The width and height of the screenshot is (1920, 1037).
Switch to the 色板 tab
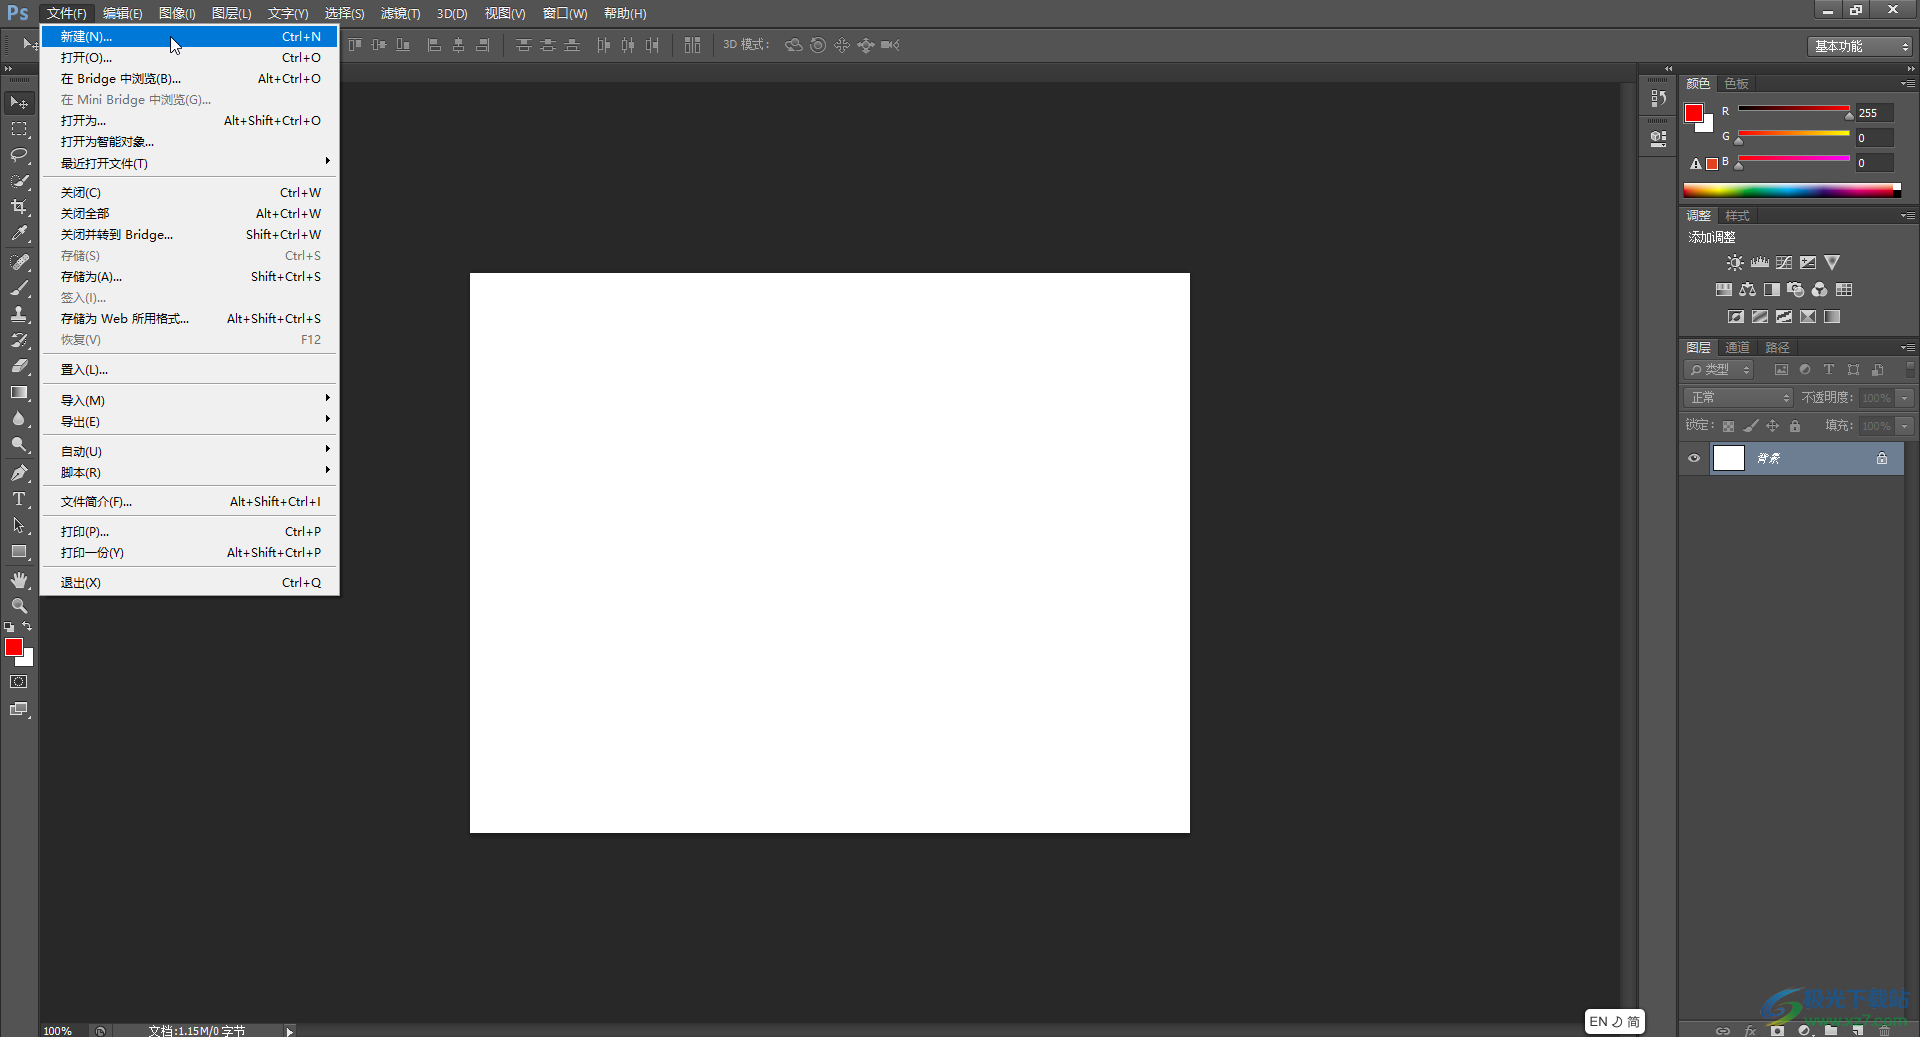pyautogui.click(x=1737, y=84)
